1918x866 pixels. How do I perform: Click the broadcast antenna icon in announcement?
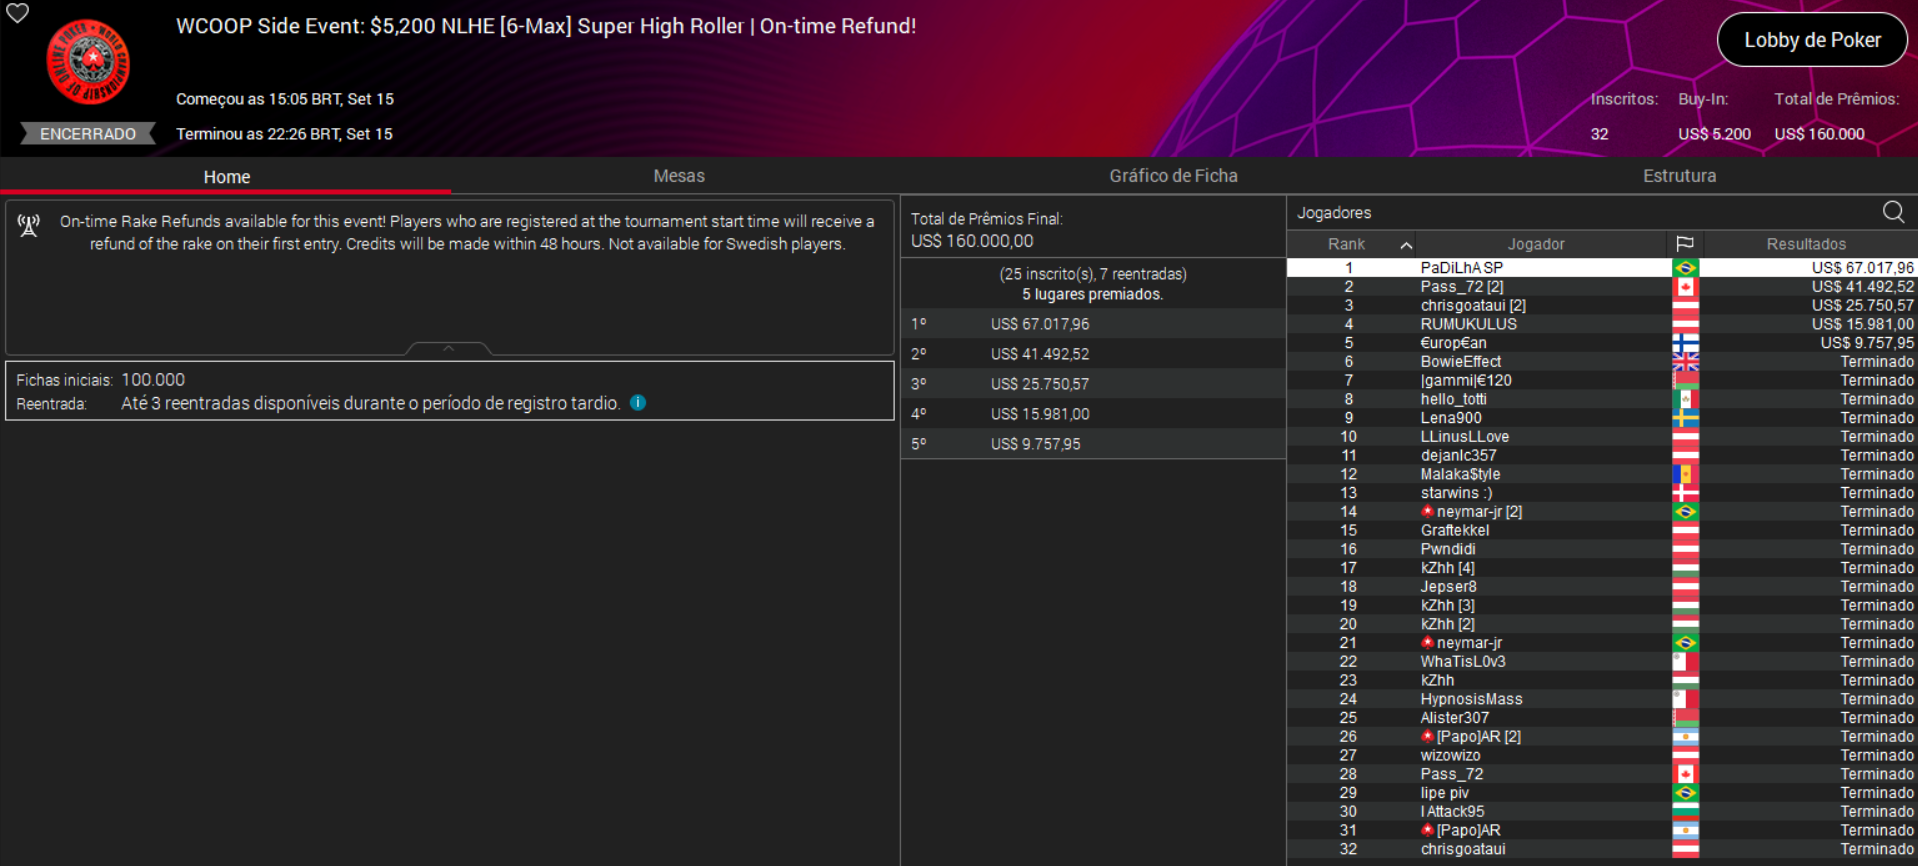[x=29, y=226]
